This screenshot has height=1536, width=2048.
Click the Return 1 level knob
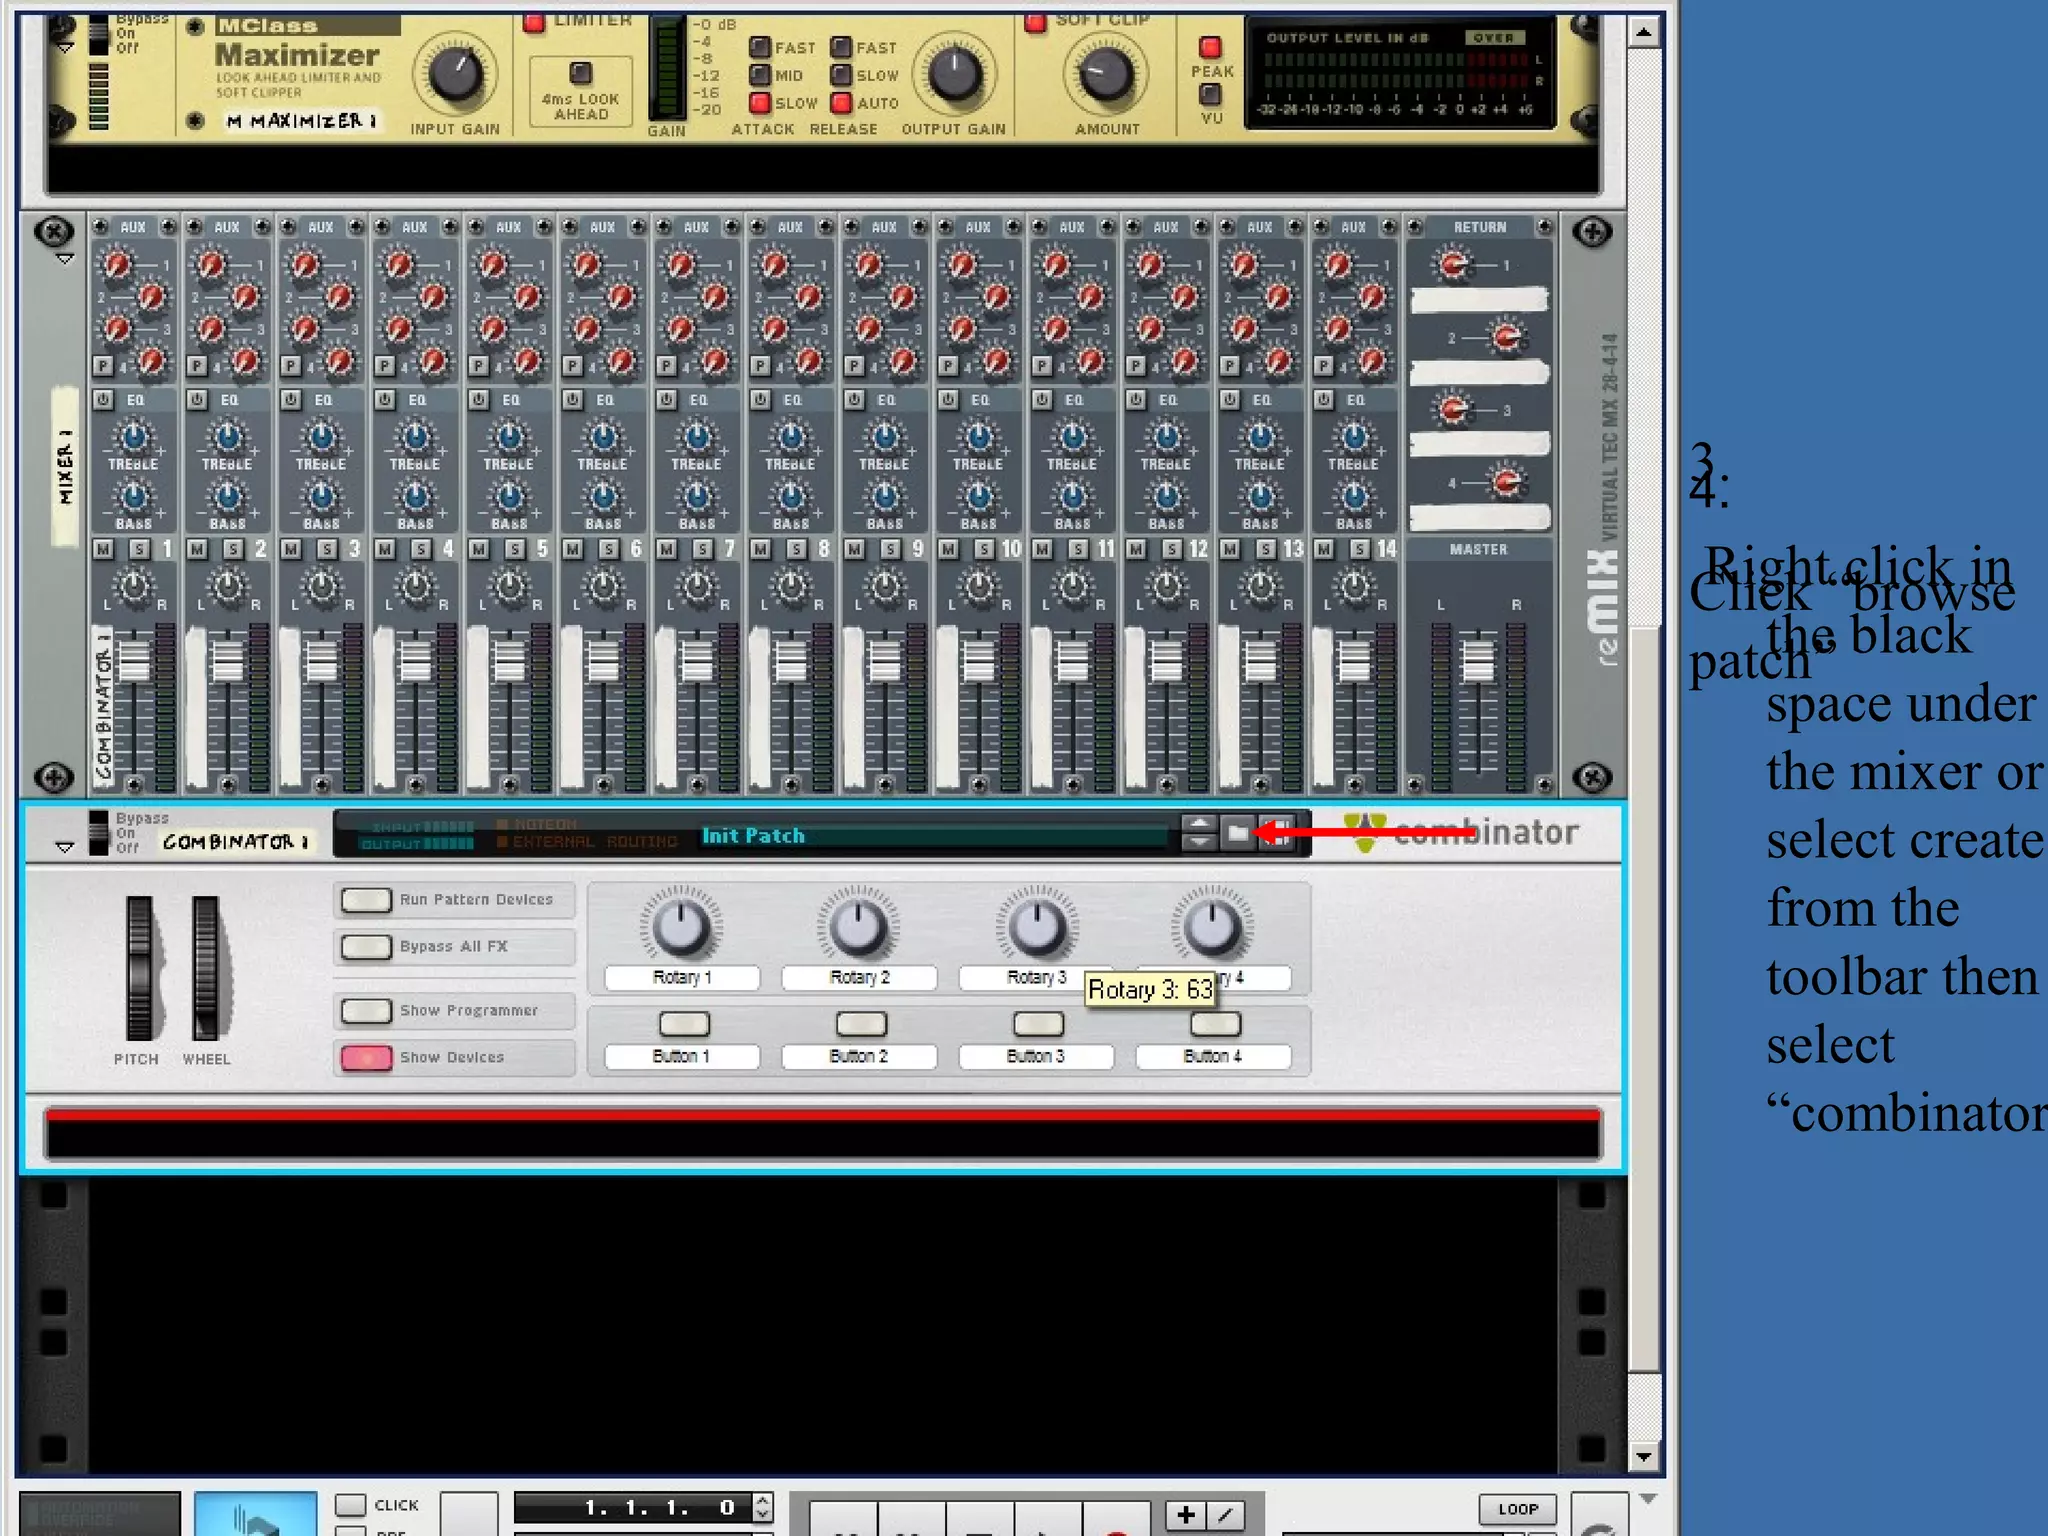(x=1454, y=265)
